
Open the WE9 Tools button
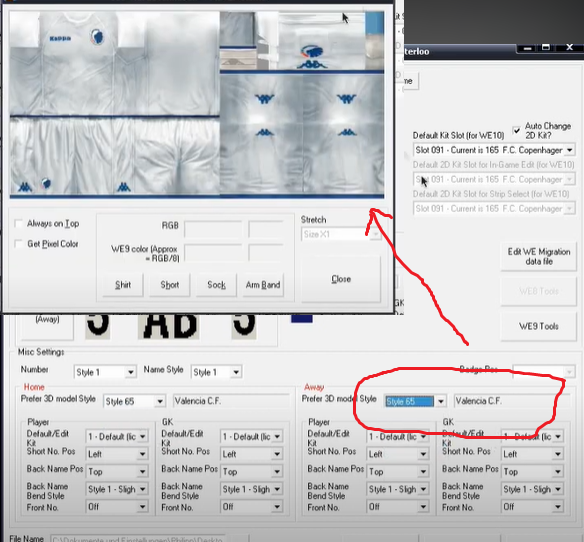(539, 326)
